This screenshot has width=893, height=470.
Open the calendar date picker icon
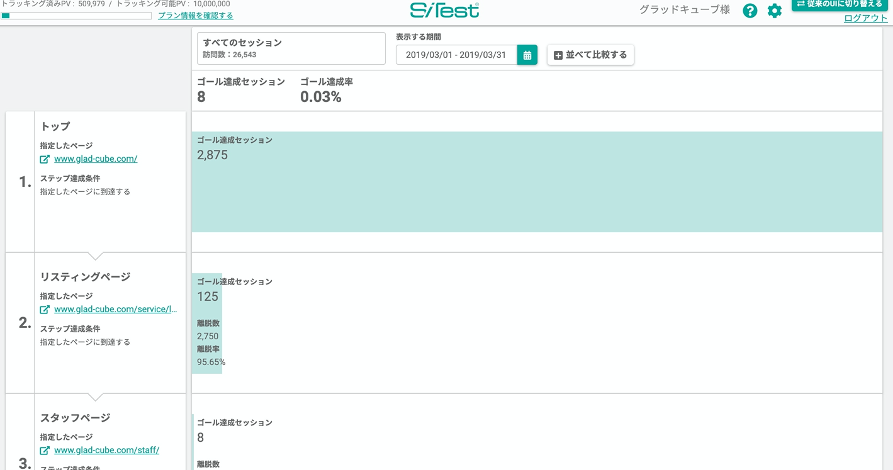pyautogui.click(x=527, y=55)
